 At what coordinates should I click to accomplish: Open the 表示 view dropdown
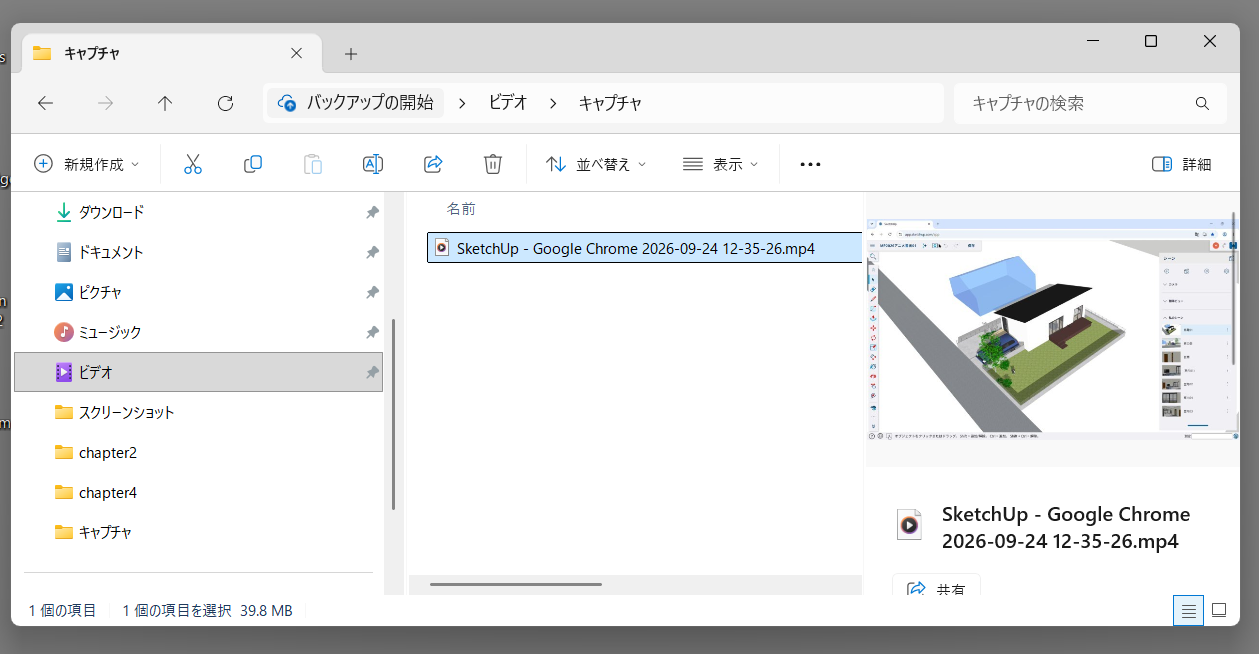pos(720,164)
